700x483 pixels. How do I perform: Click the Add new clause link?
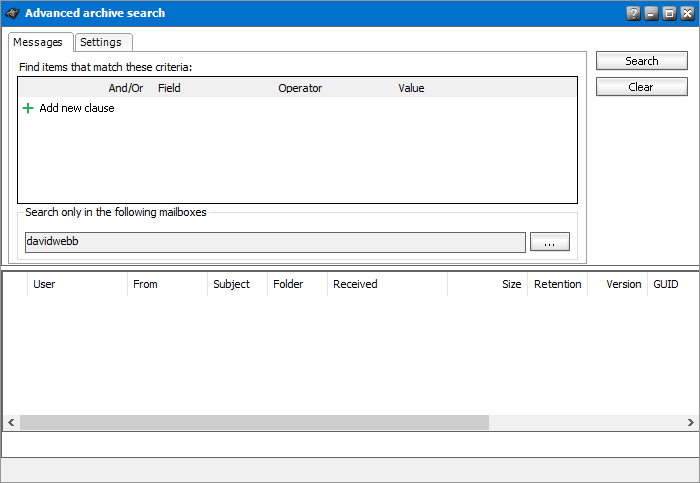click(x=76, y=108)
